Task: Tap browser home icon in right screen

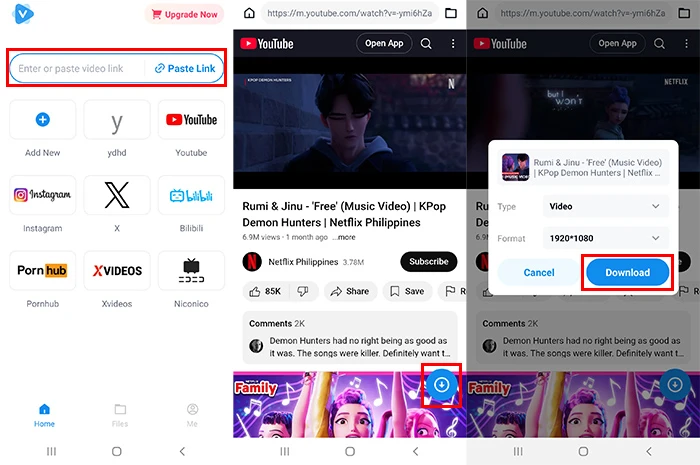Action: (x=483, y=13)
